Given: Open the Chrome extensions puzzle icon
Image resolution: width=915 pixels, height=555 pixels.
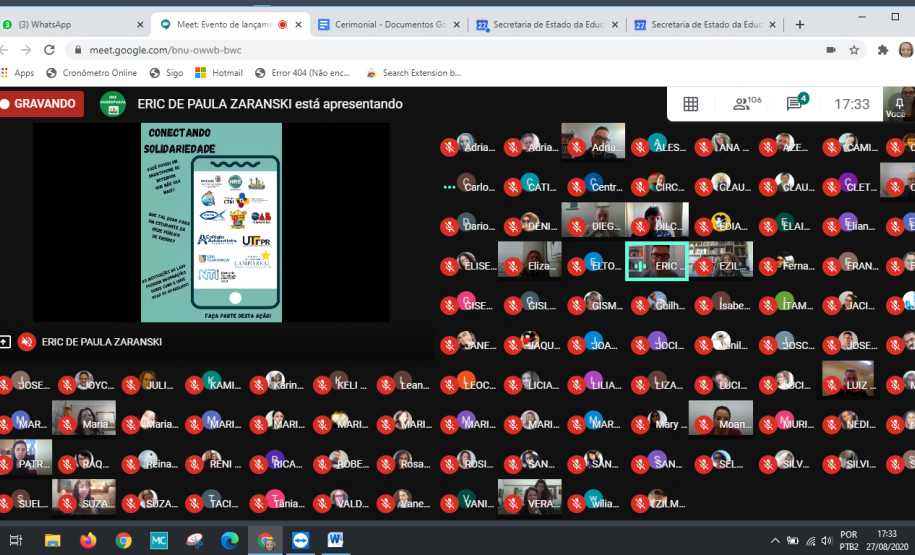Looking at the screenshot, I should pos(882,50).
